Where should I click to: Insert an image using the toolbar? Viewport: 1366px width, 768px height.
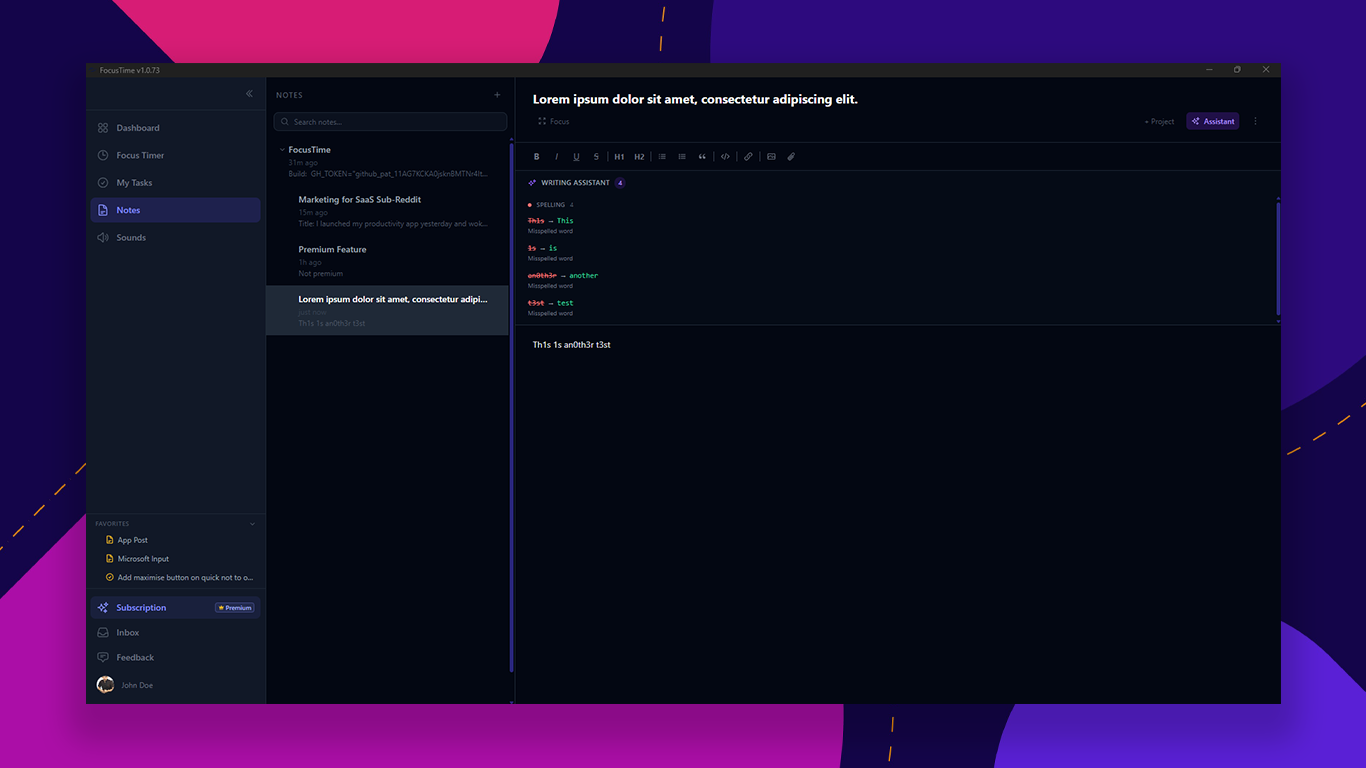click(x=771, y=157)
